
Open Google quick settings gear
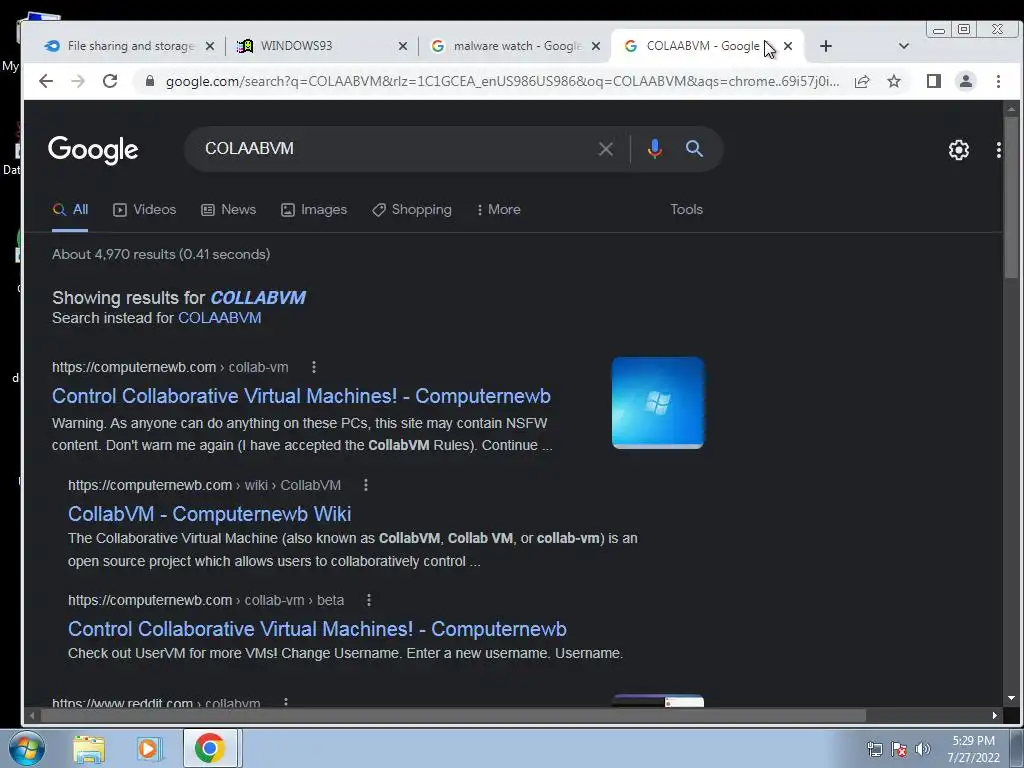pos(959,150)
